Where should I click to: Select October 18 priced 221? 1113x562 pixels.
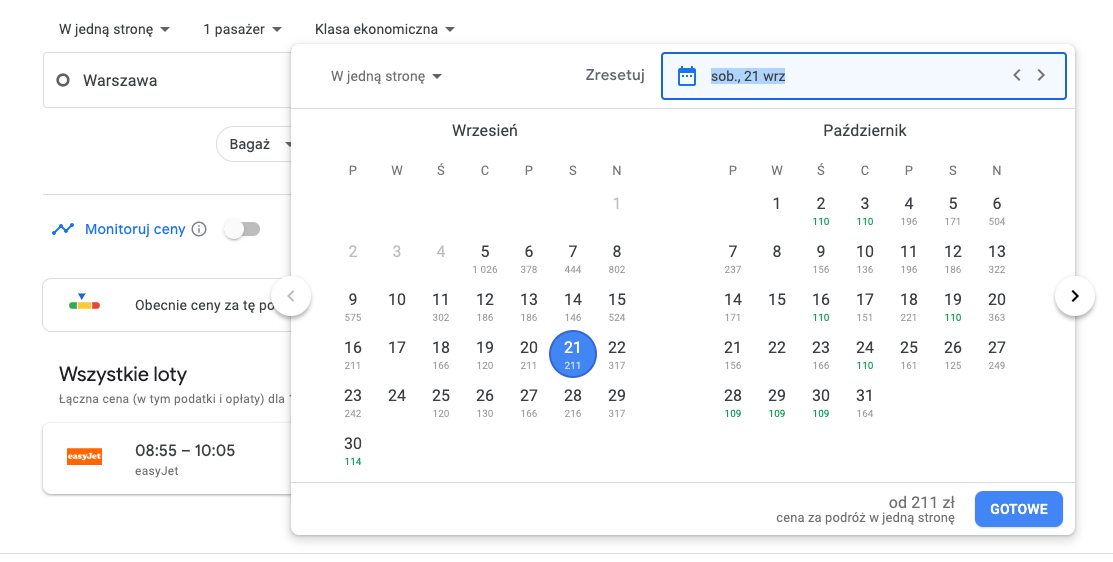[909, 307]
